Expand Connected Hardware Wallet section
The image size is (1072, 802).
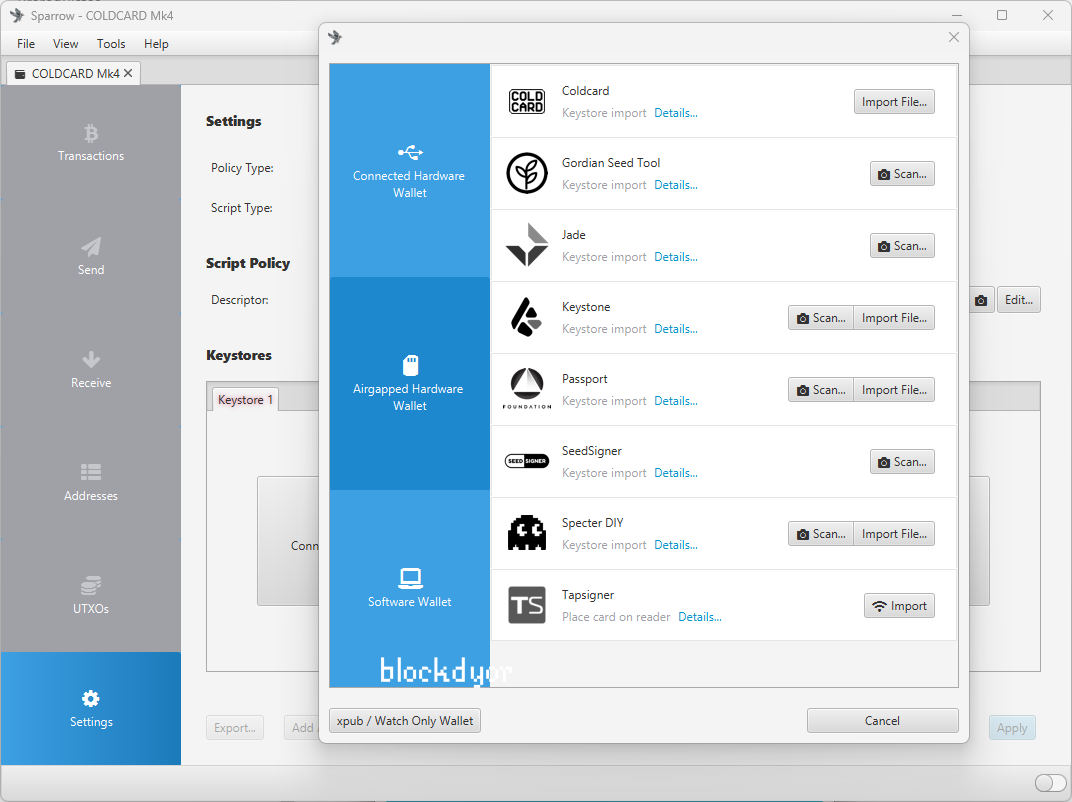coord(409,171)
